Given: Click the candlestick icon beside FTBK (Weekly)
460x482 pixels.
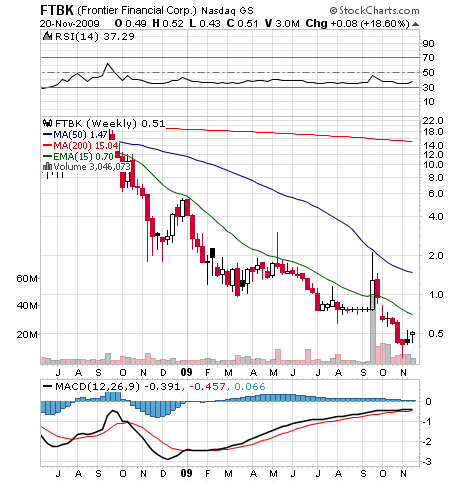Looking at the screenshot, I should 48,123.
